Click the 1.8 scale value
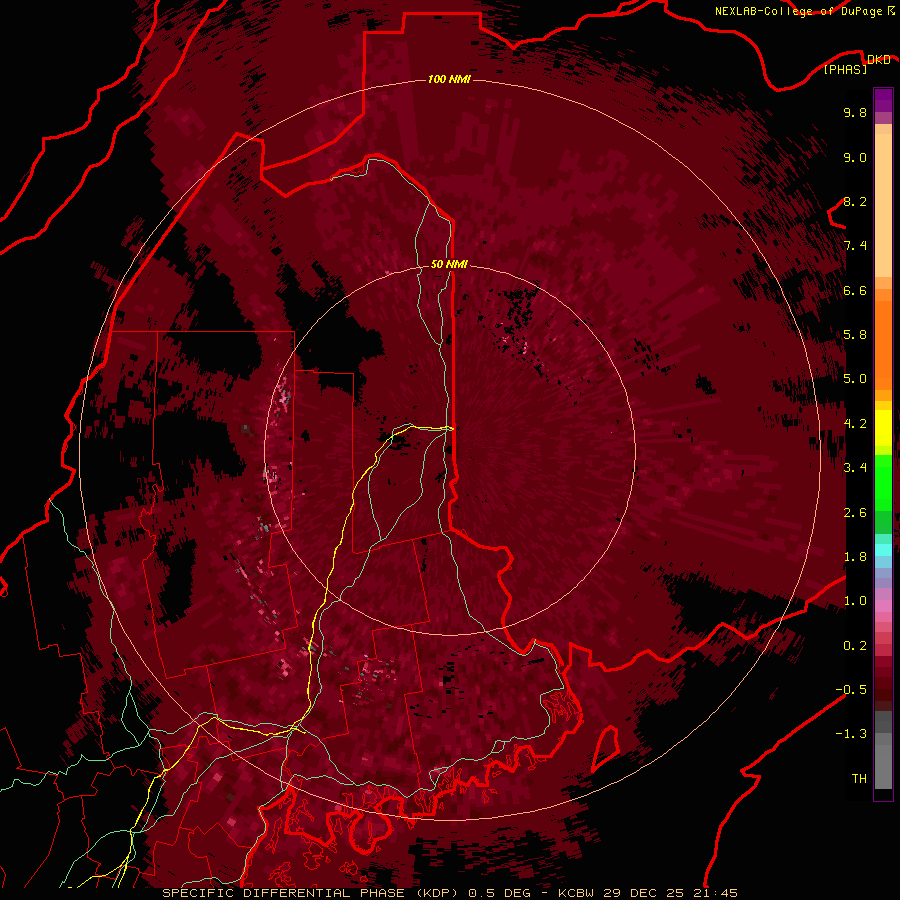Viewport: 900px width, 900px height. click(855, 557)
